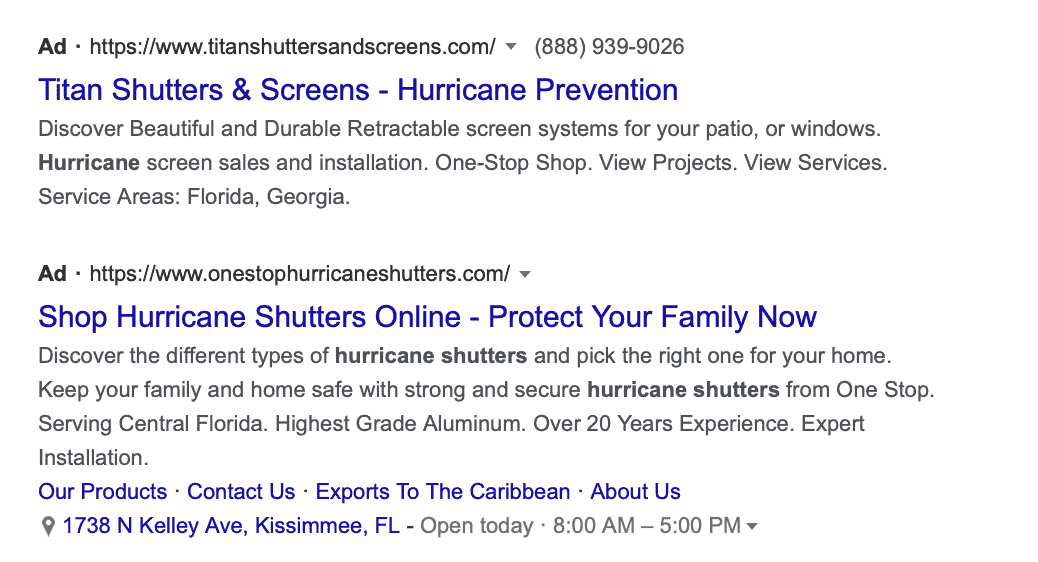Viewport: 1038px width, 562px height.
Task: Click the 1738 N Kelley Ave address
Action: click(231, 526)
